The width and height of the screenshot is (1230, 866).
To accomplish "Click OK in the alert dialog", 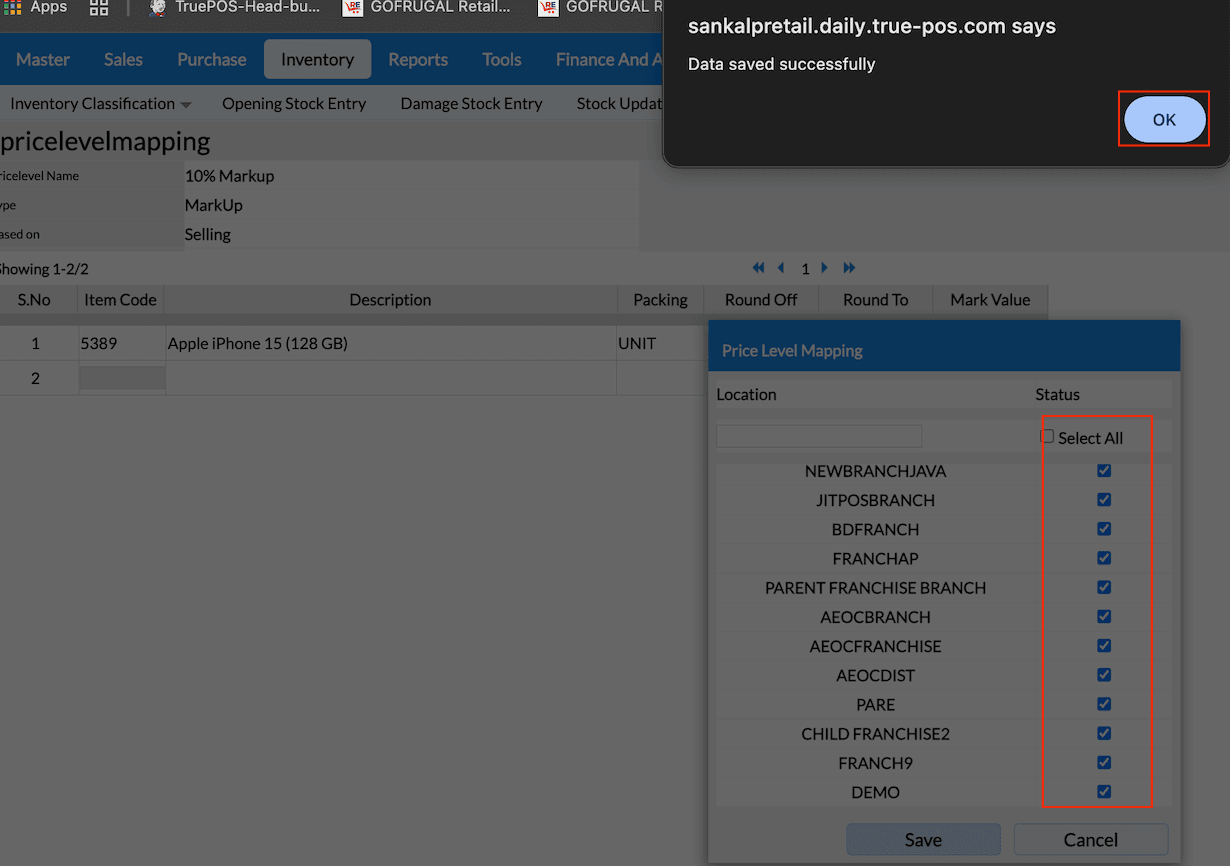I will pyautogui.click(x=1164, y=119).
